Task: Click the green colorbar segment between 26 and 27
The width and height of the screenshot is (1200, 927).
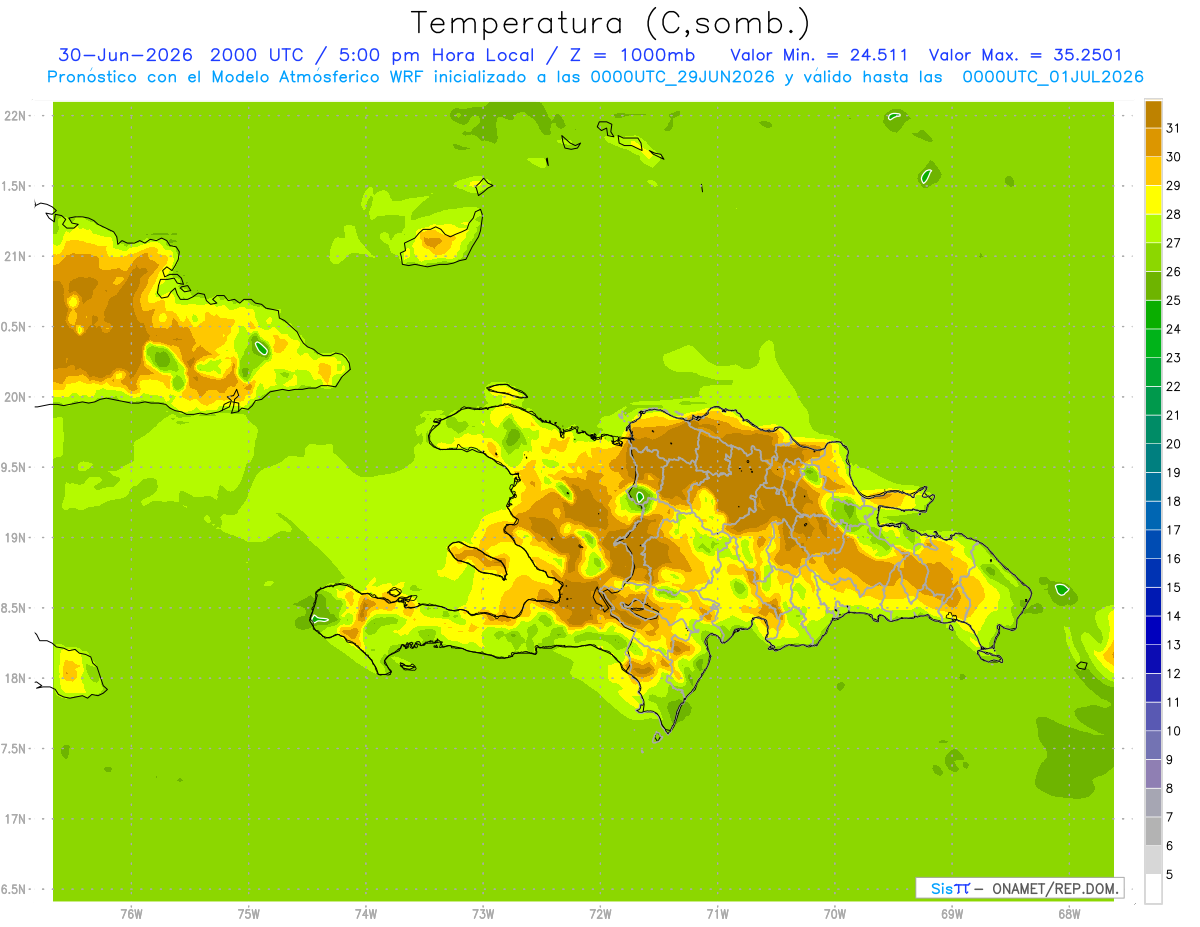Action: [1153, 257]
